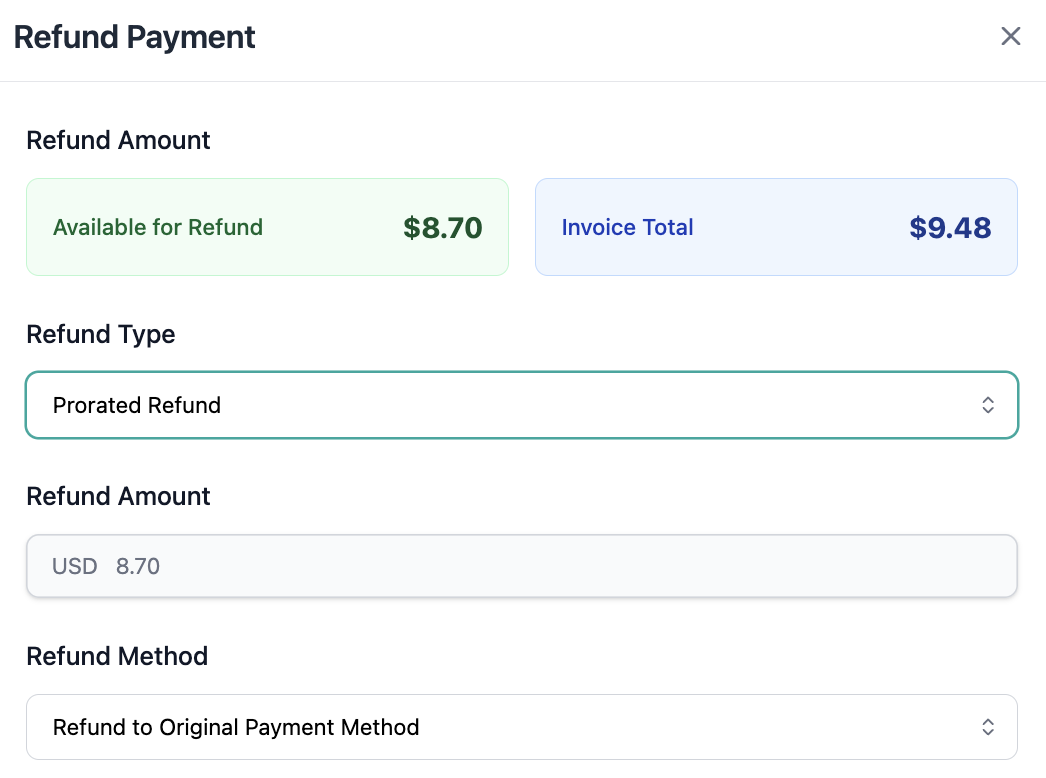Screen dimensions: 1046x778
Task: Click the $9.48 invoice total amount
Action: (x=950, y=228)
